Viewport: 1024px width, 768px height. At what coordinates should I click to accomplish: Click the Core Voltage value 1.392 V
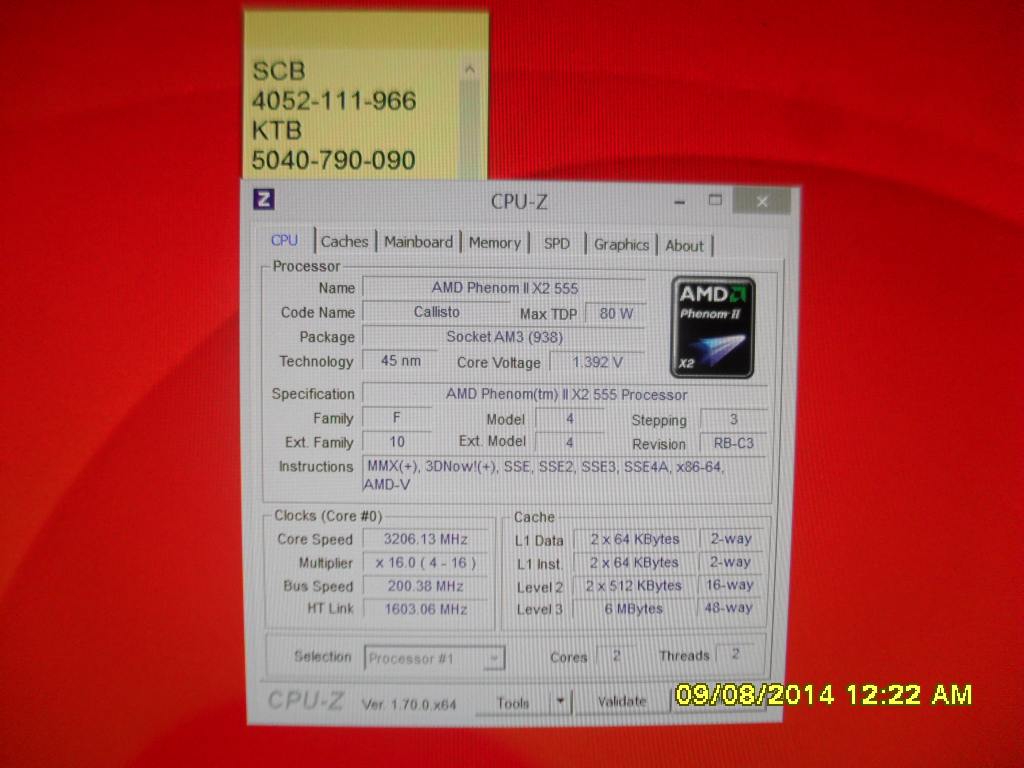598,362
